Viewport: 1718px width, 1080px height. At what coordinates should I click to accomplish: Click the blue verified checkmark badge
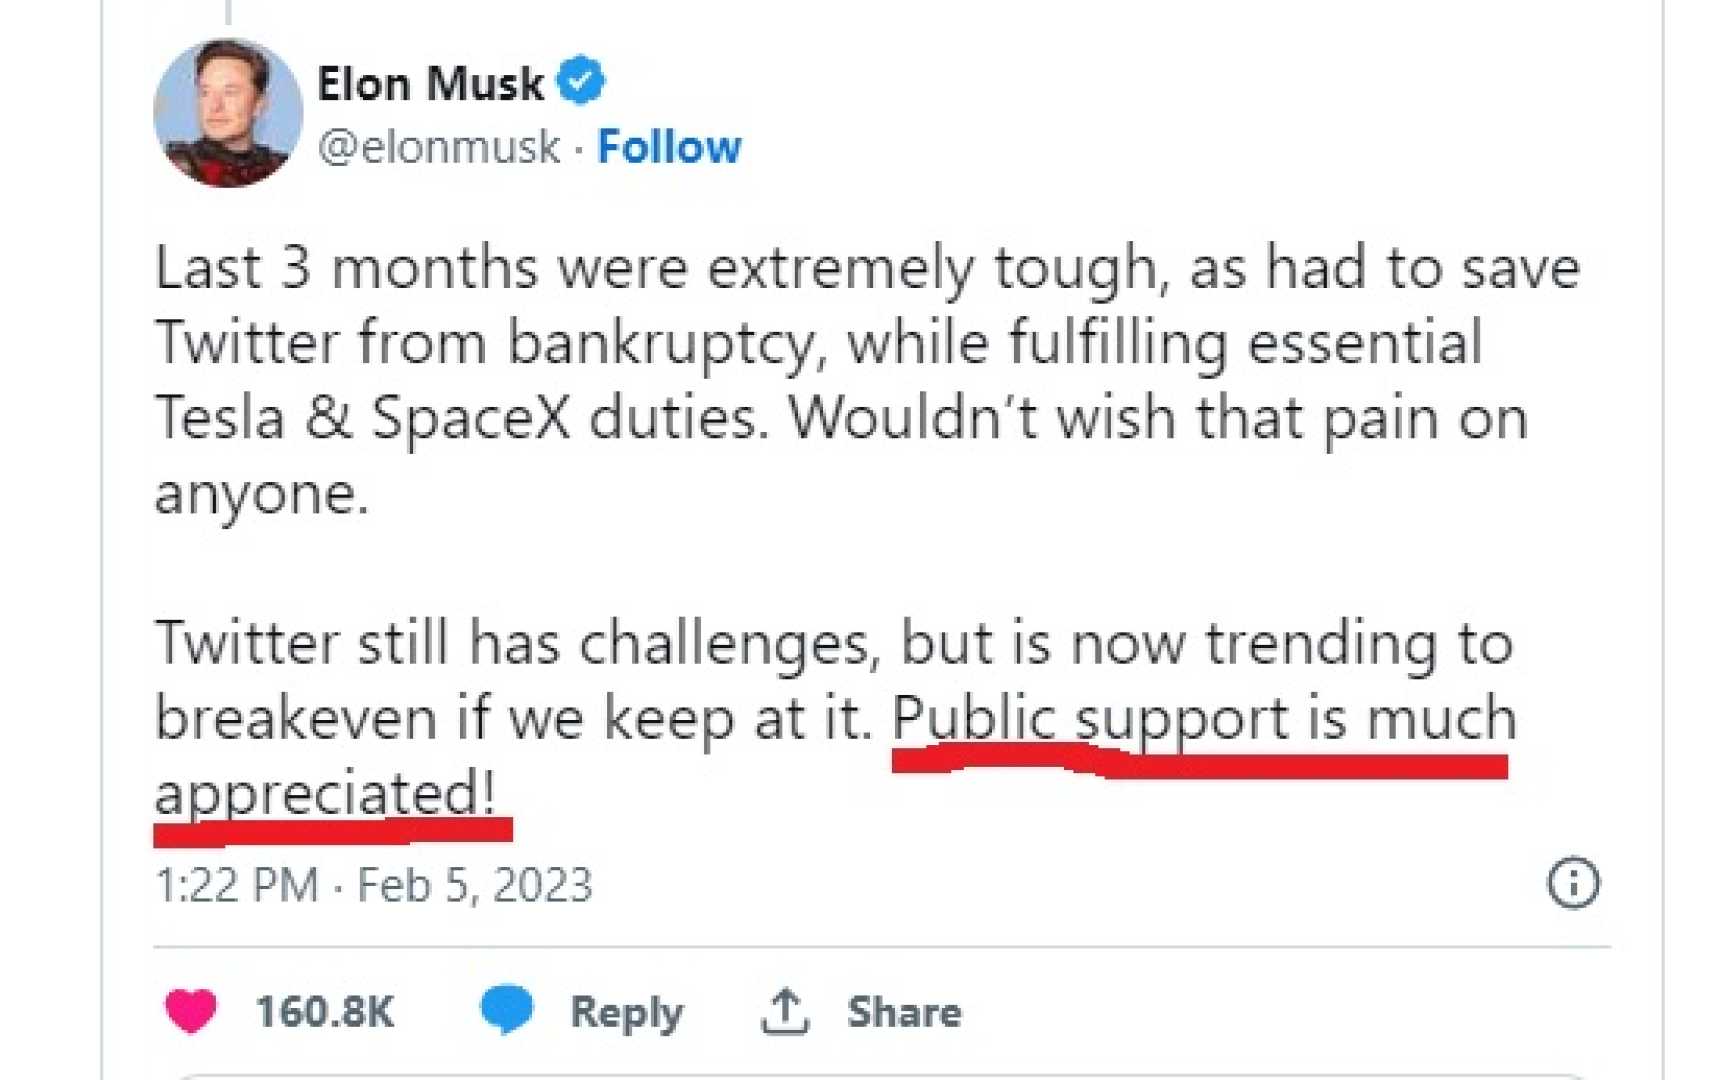[x=581, y=81]
